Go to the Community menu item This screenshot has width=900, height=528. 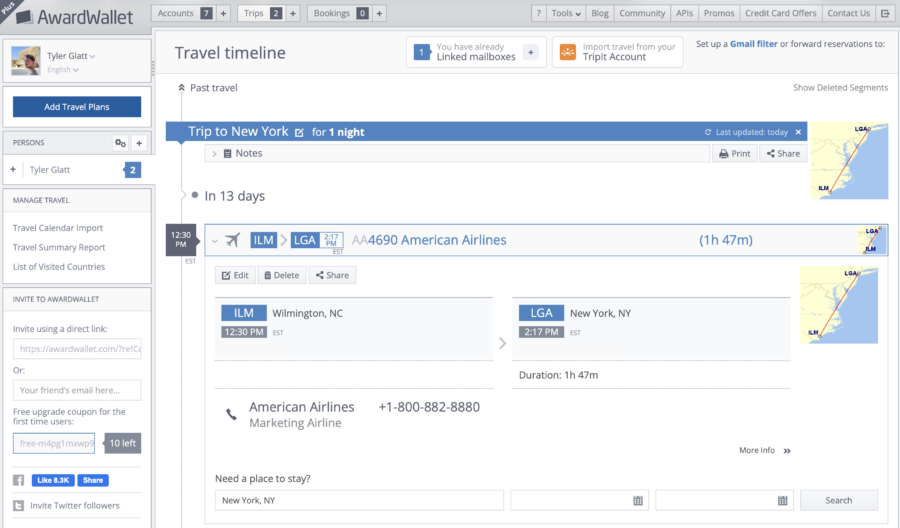[642, 13]
